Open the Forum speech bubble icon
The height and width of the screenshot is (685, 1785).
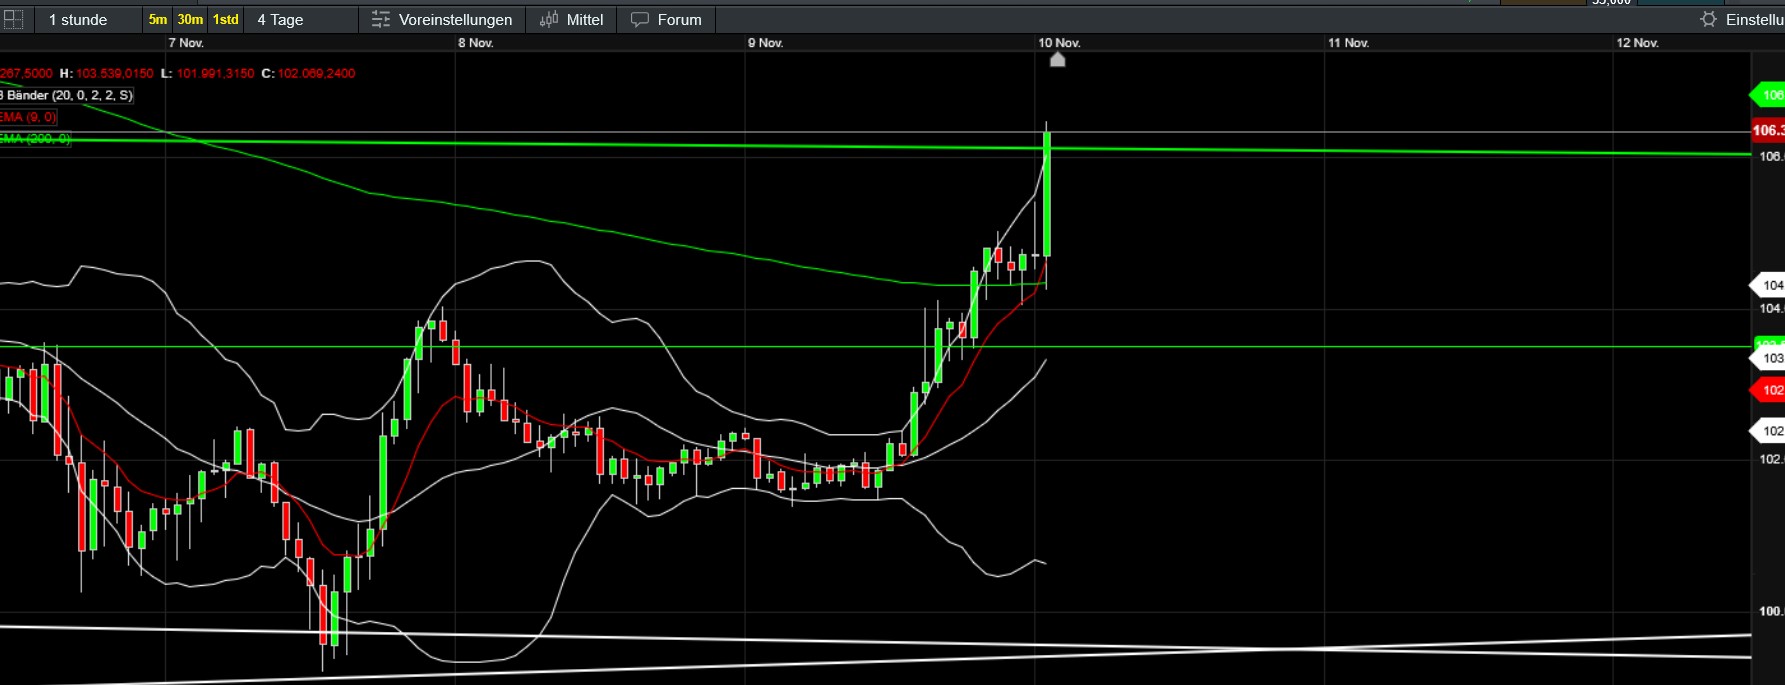(x=640, y=19)
